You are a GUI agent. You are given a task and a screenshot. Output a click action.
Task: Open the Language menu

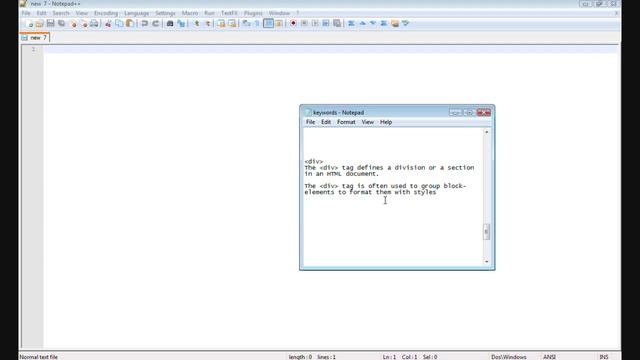[136, 13]
